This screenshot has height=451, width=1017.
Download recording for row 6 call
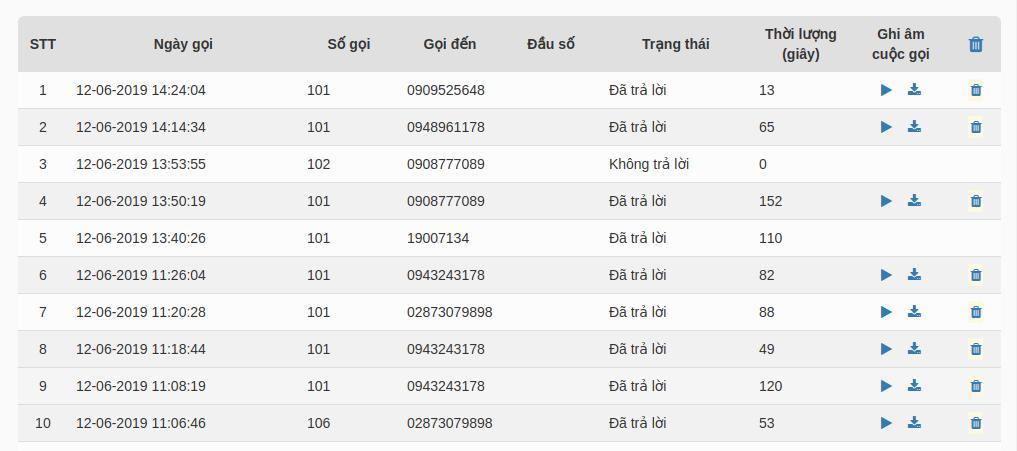[914, 274]
